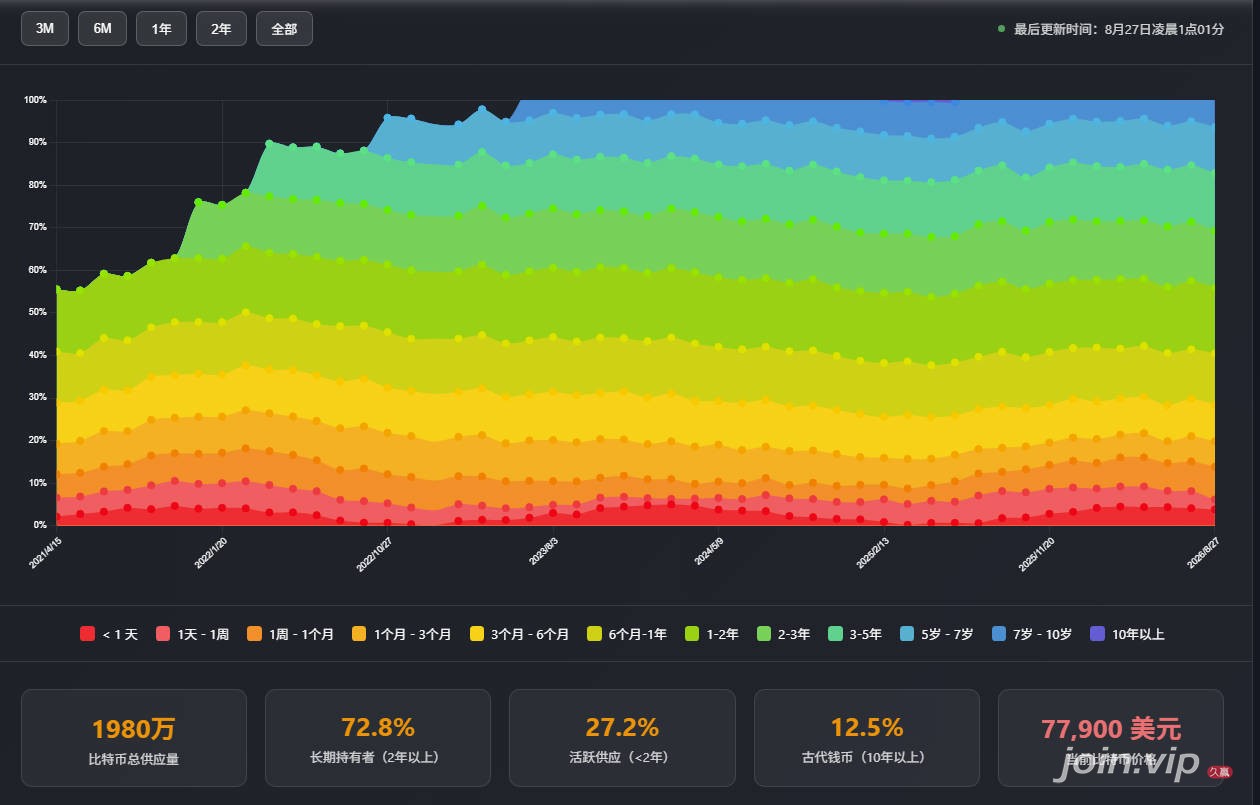Click the '1天 - 1周' legend label
1260x805 pixels.
tap(203, 634)
